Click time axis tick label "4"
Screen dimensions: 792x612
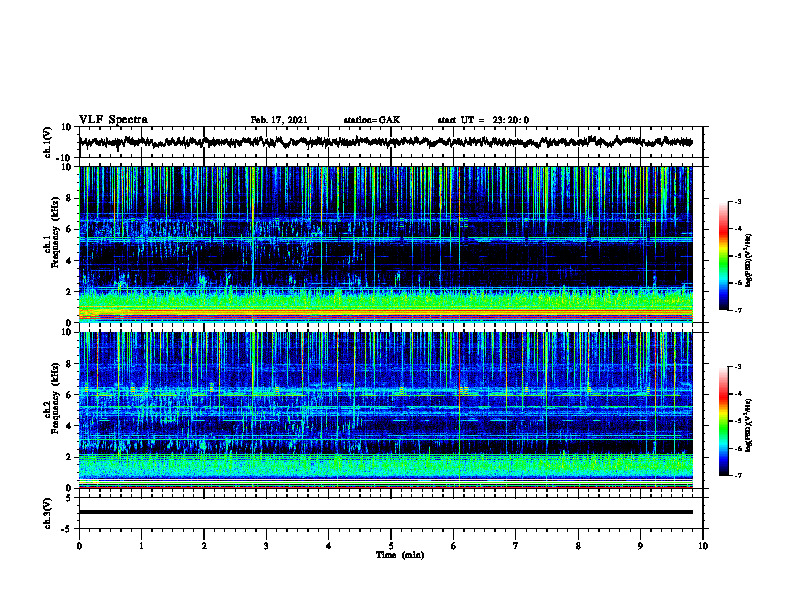(329, 546)
